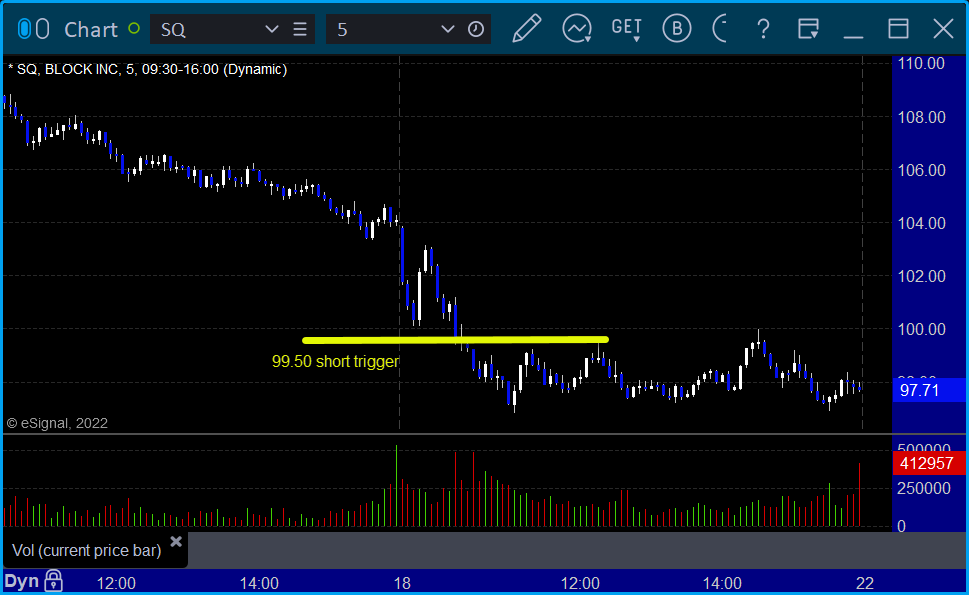Click the 100.00 price axis label
Viewport: 969px width, 595px height.
click(921, 330)
